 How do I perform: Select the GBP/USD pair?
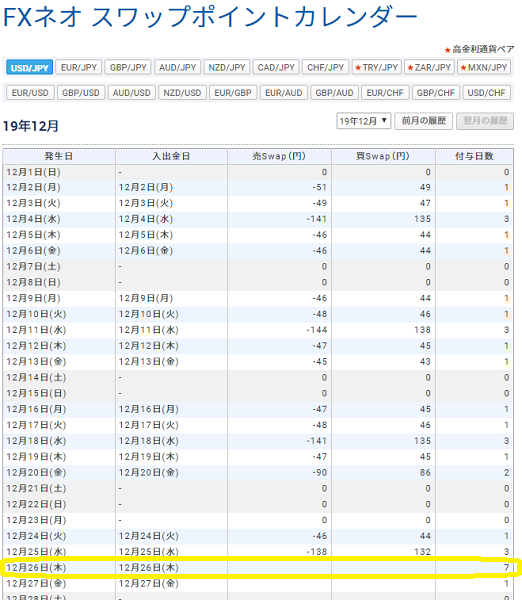tap(81, 93)
